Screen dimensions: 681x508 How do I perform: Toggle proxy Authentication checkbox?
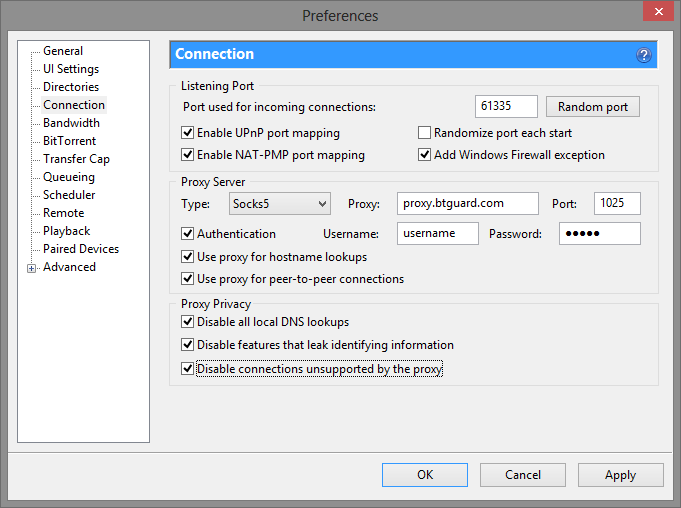click(x=187, y=234)
